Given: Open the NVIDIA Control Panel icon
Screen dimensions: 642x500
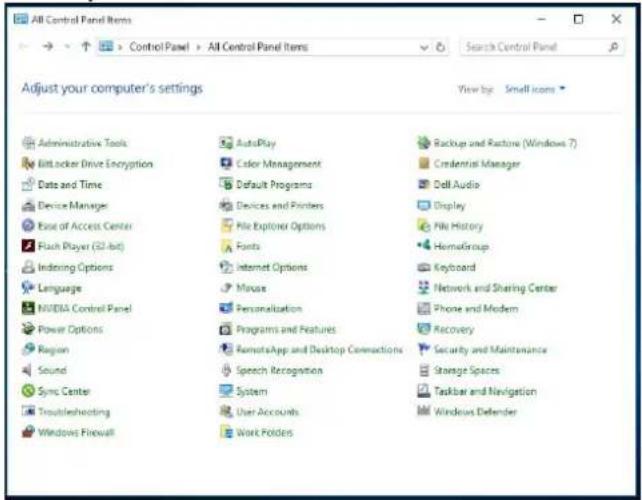Looking at the screenshot, I should pyautogui.click(x=28, y=308).
